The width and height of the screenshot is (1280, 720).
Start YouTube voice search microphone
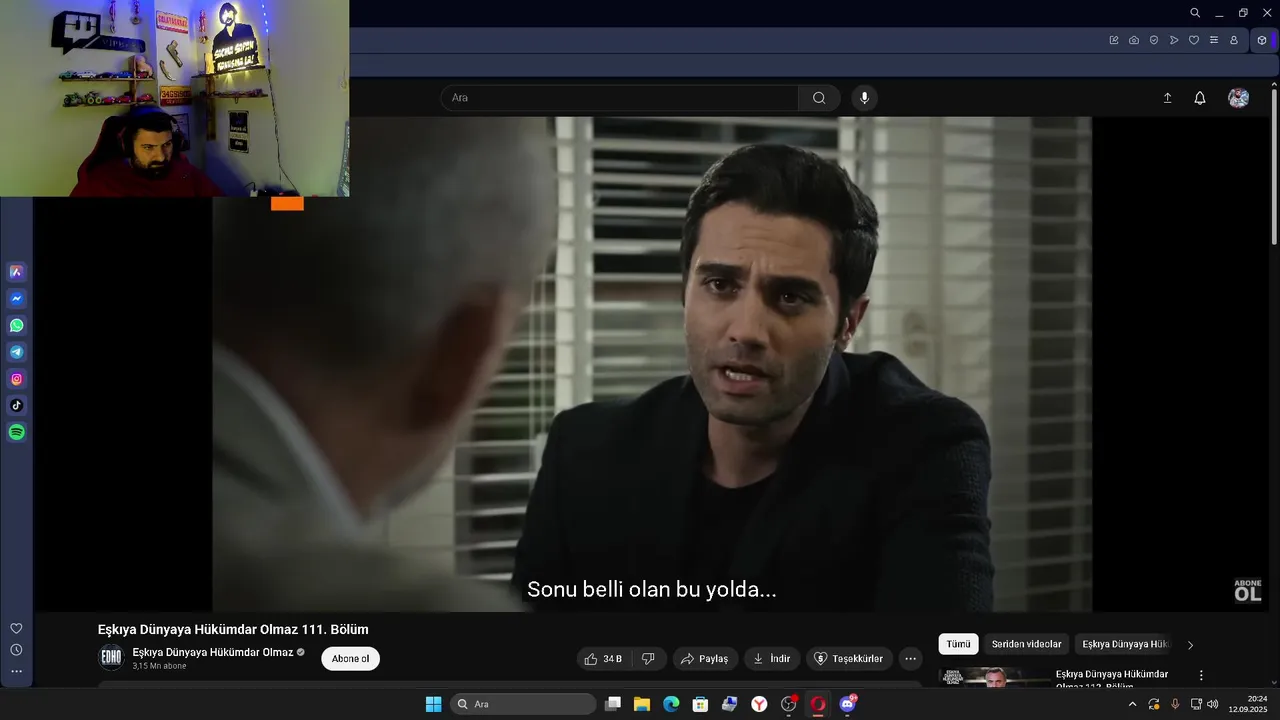(865, 98)
